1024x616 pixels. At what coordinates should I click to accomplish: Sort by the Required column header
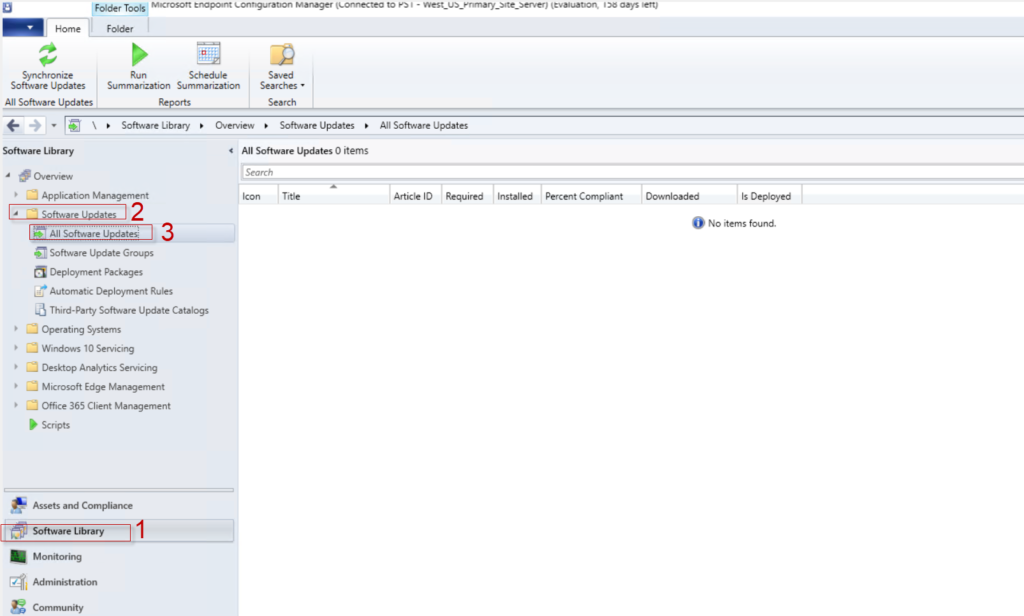coord(467,196)
